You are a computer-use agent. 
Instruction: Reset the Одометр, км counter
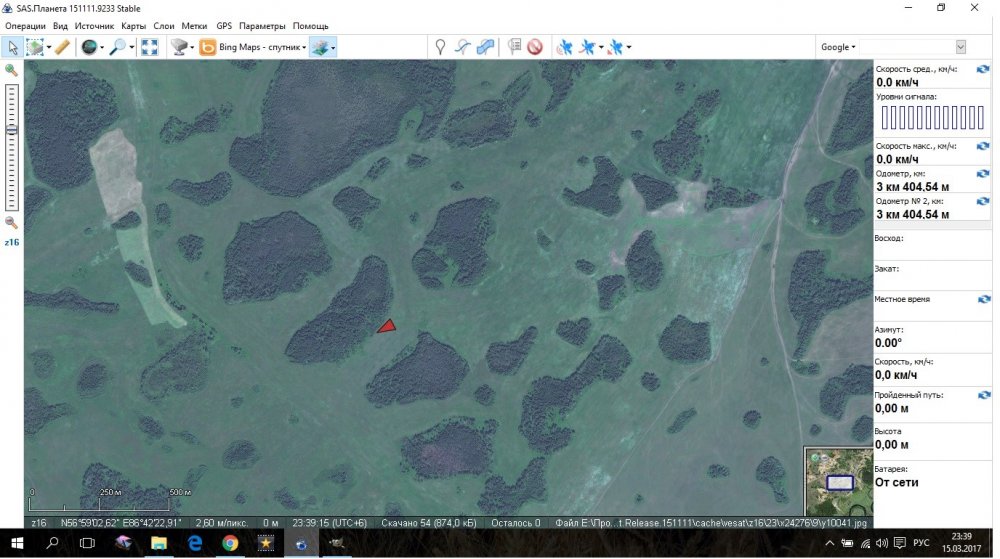tap(982, 175)
